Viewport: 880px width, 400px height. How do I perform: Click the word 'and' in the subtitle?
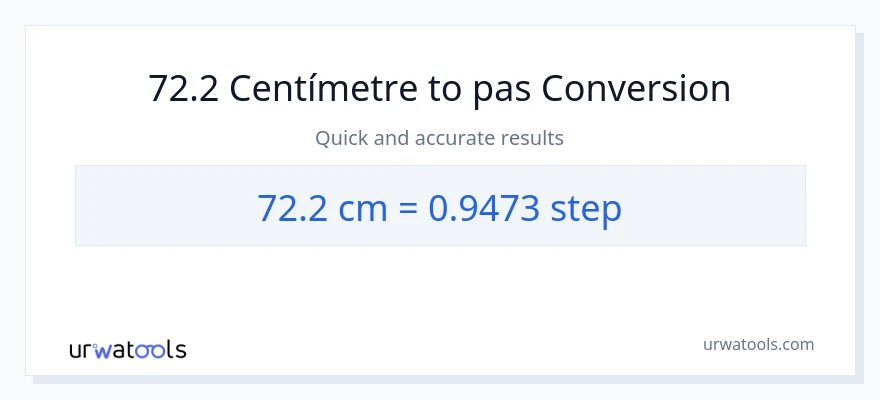coord(390,138)
